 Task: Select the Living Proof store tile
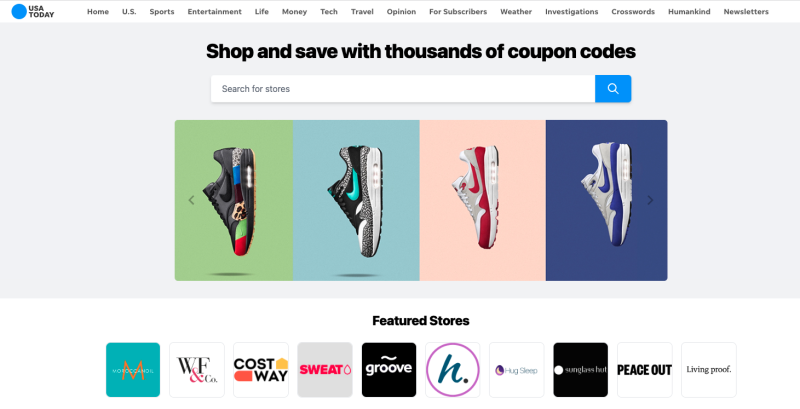pos(709,370)
